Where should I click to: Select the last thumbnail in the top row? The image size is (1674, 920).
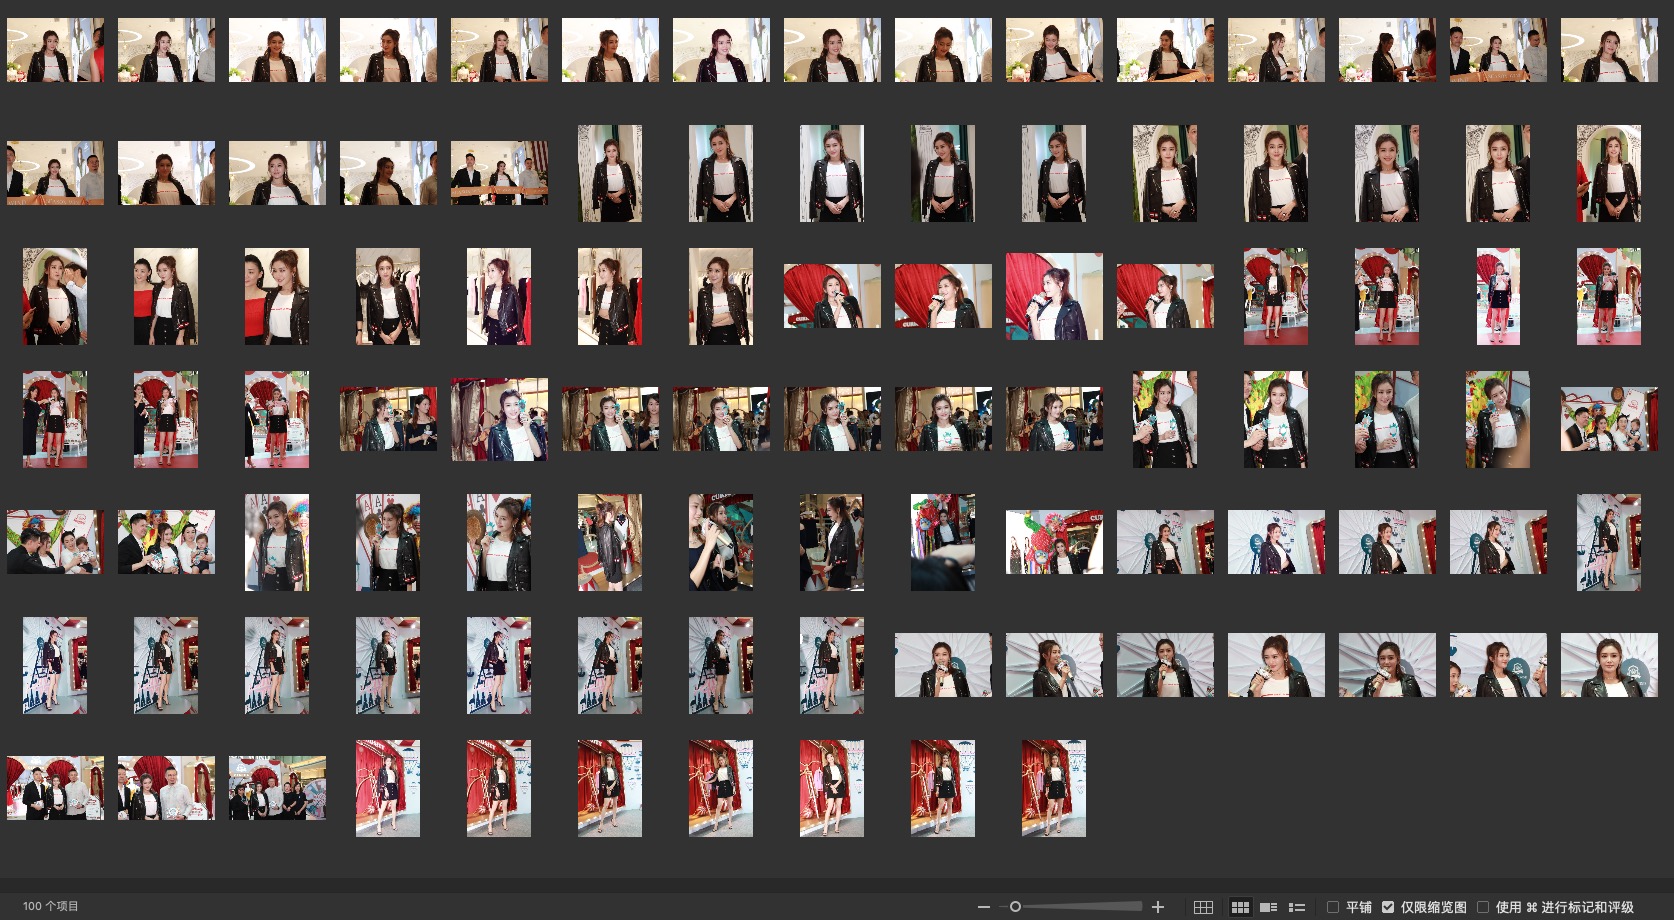[x=1608, y=50]
